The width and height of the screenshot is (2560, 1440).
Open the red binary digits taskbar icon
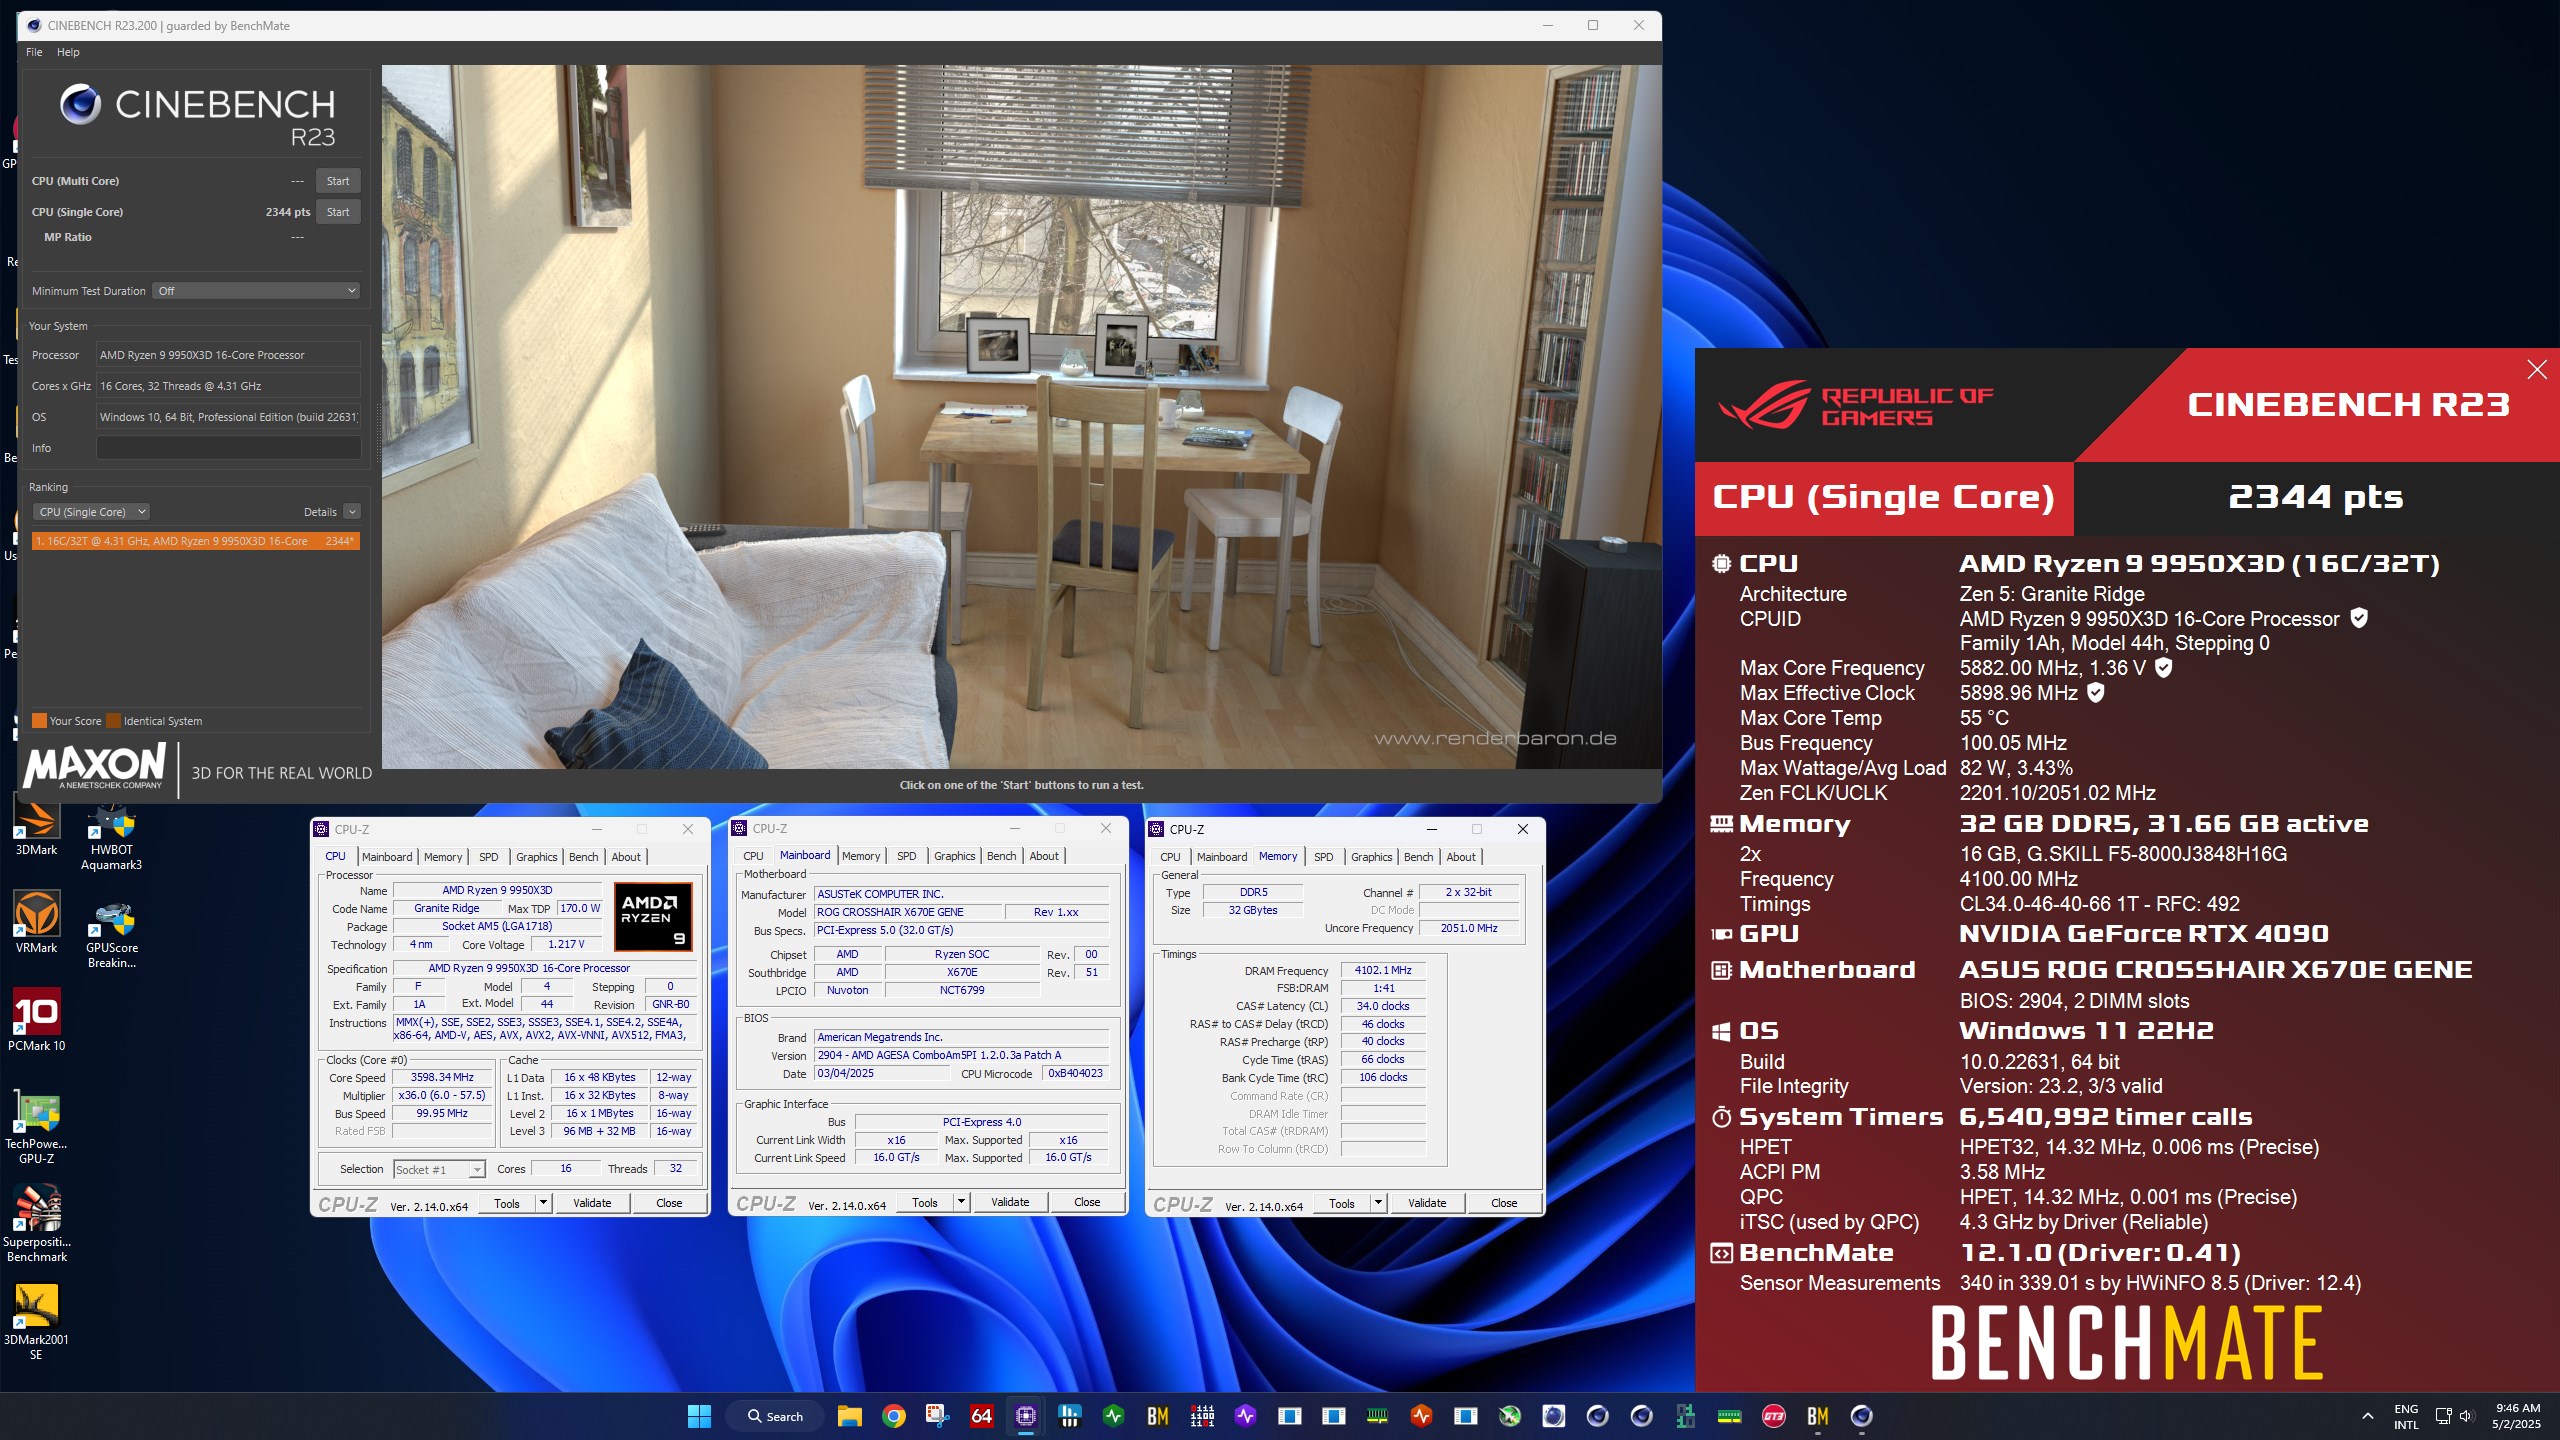1202,1416
